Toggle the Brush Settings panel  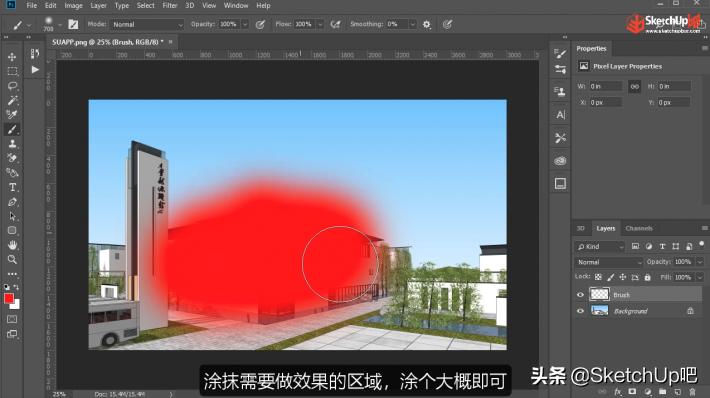[x=73, y=24]
